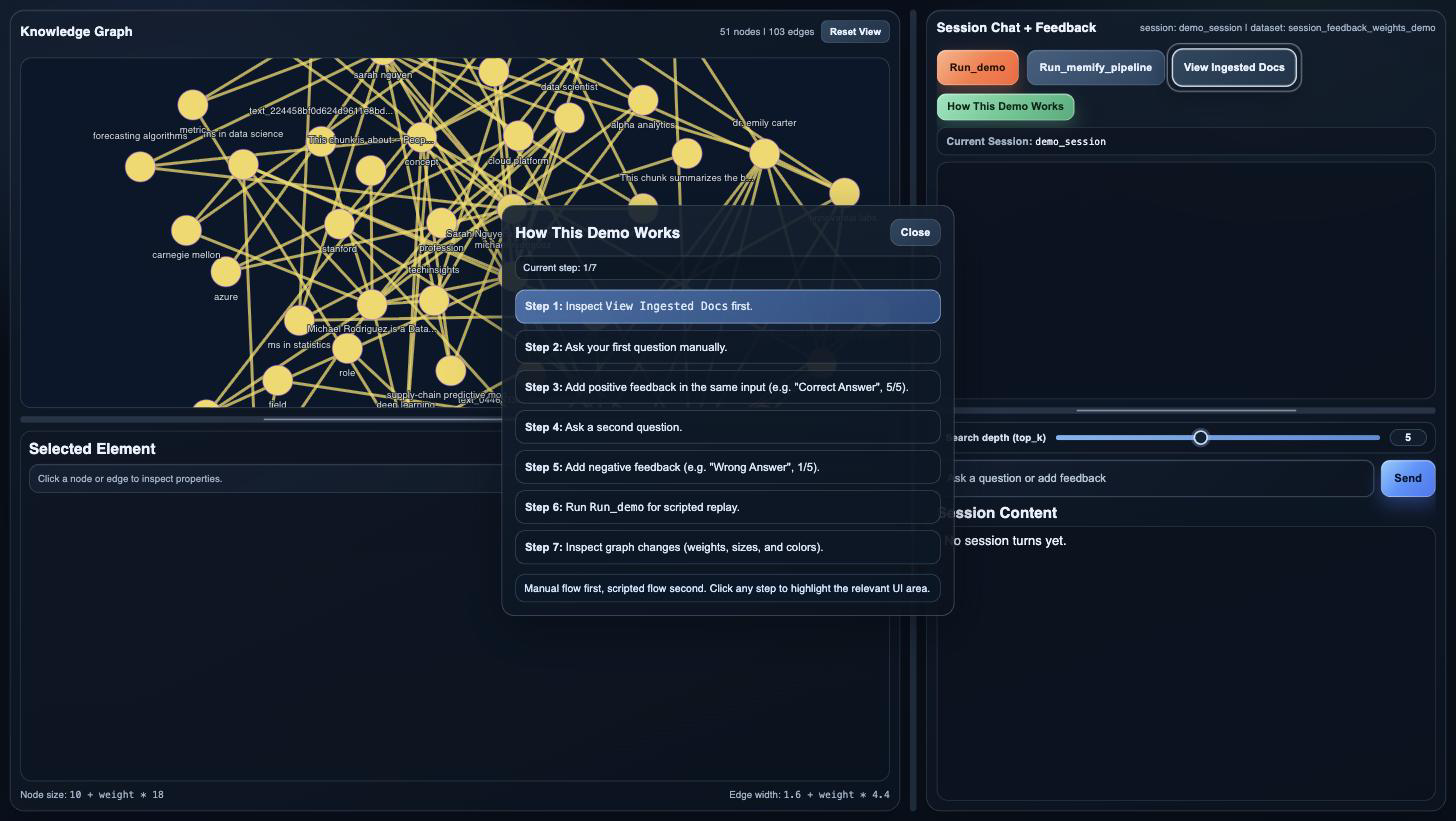Click the session and dataset info text
Image resolution: width=1456 pixels, height=821 pixels.
coord(1287,28)
